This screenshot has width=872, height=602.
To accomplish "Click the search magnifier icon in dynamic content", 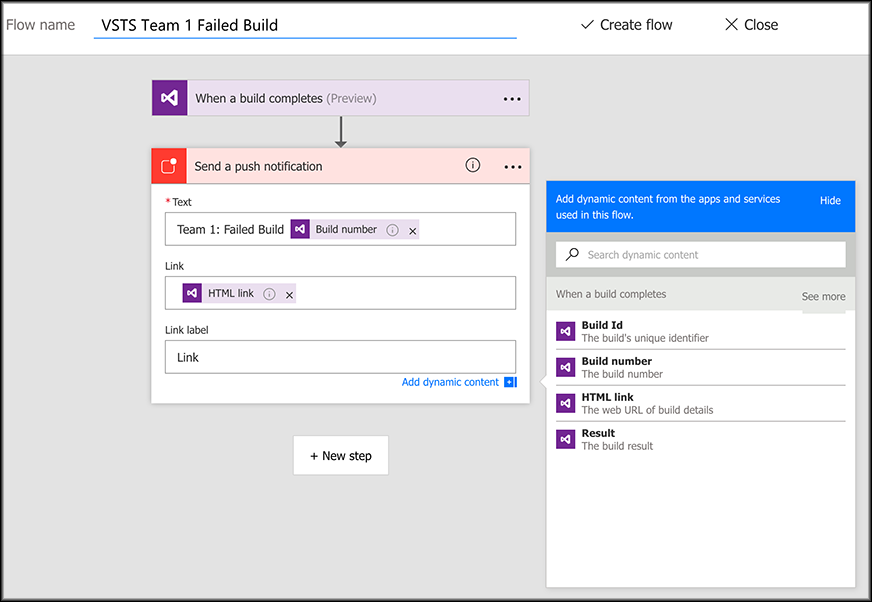I will pyautogui.click(x=572, y=255).
